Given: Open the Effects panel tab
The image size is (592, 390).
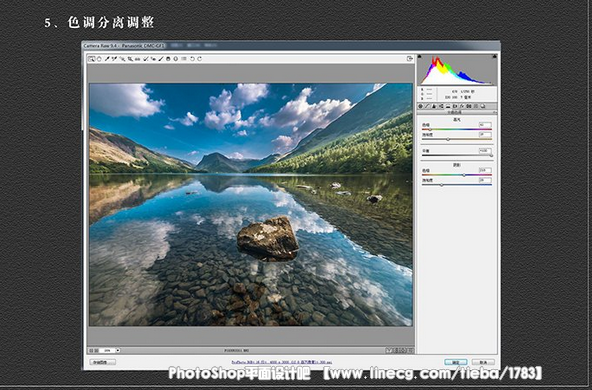Looking at the screenshot, I should 462,106.
